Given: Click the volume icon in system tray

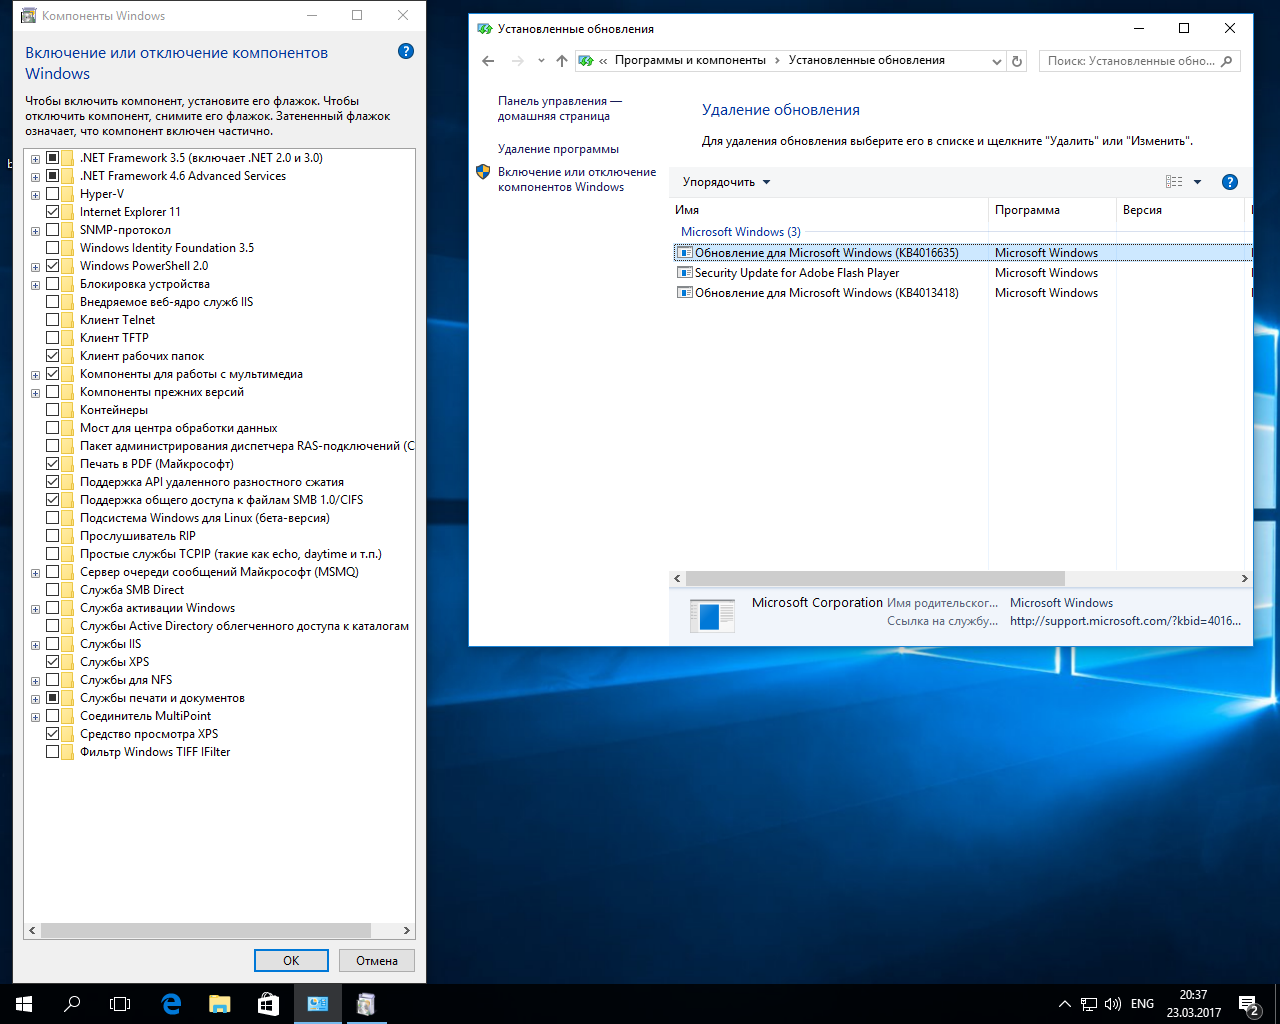Looking at the screenshot, I should pos(1112,1004).
